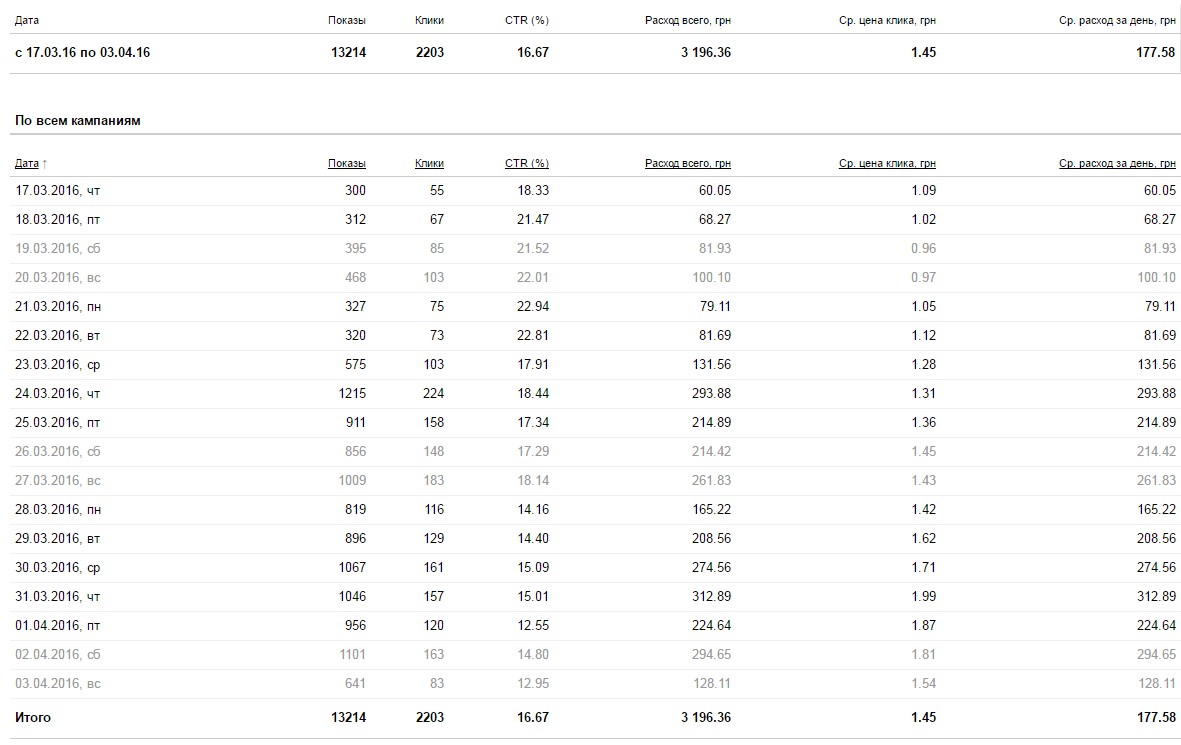
Task: Sort the table by Клики column
Action: [429, 164]
